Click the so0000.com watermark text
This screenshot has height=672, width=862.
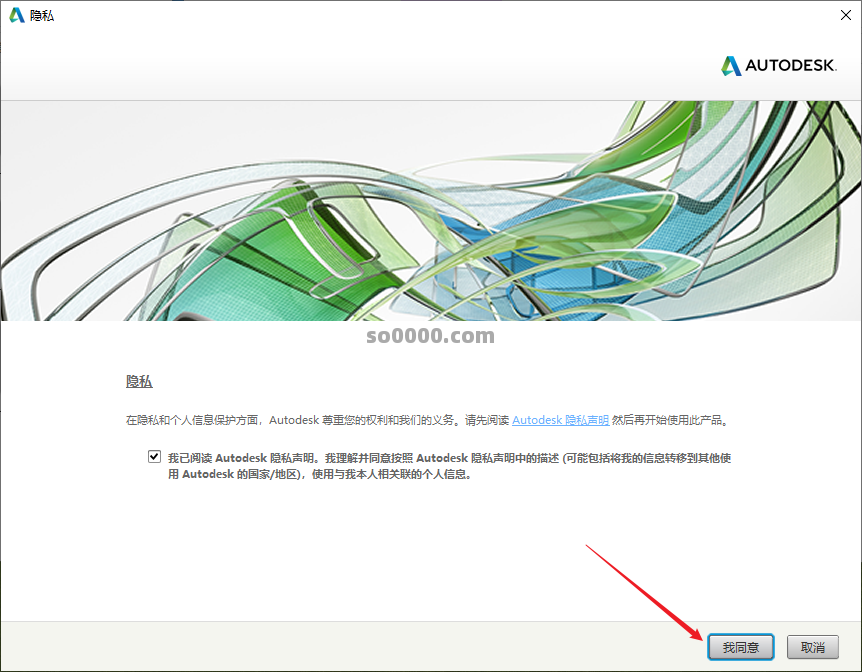point(430,336)
